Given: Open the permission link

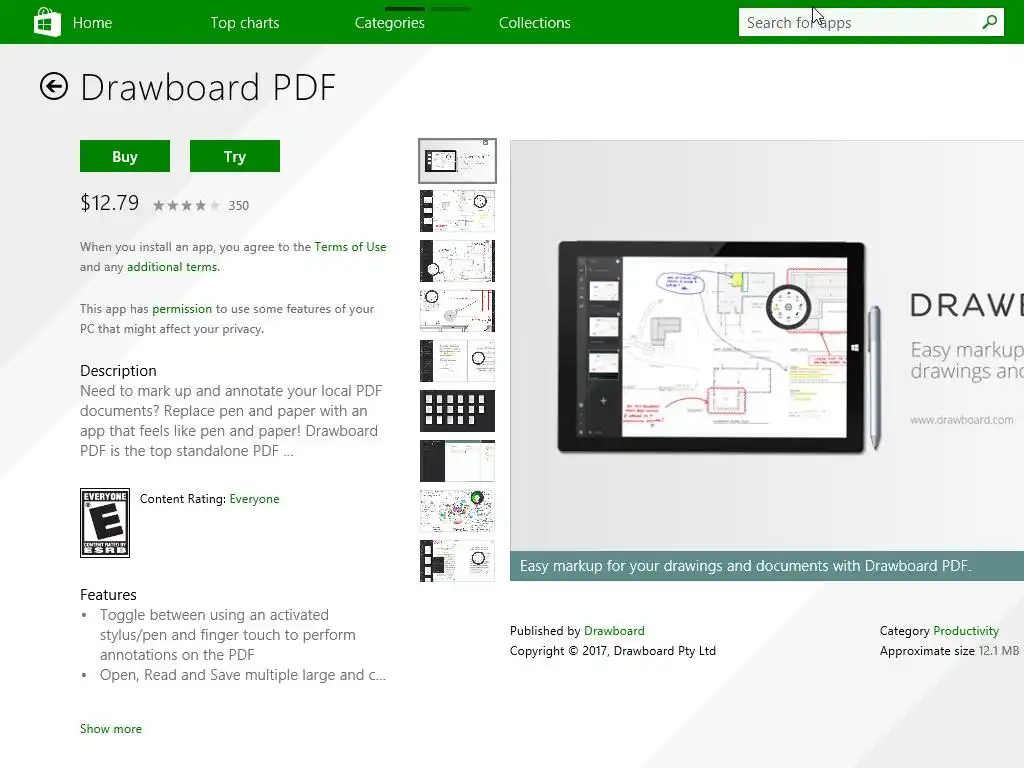Looking at the screenshot, I should coord(182,309).
